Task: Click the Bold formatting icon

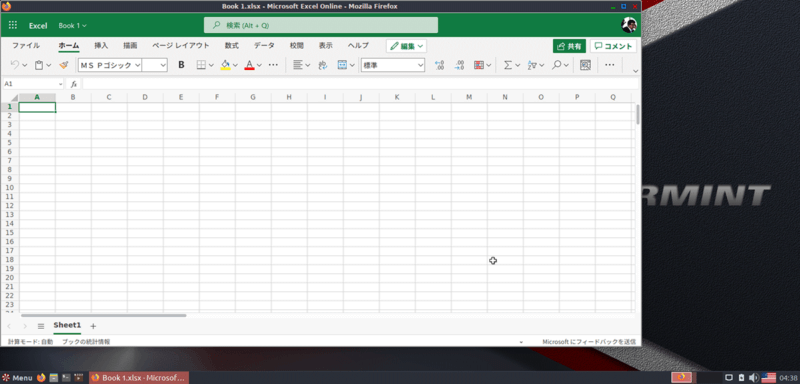Action: point(181,65)
